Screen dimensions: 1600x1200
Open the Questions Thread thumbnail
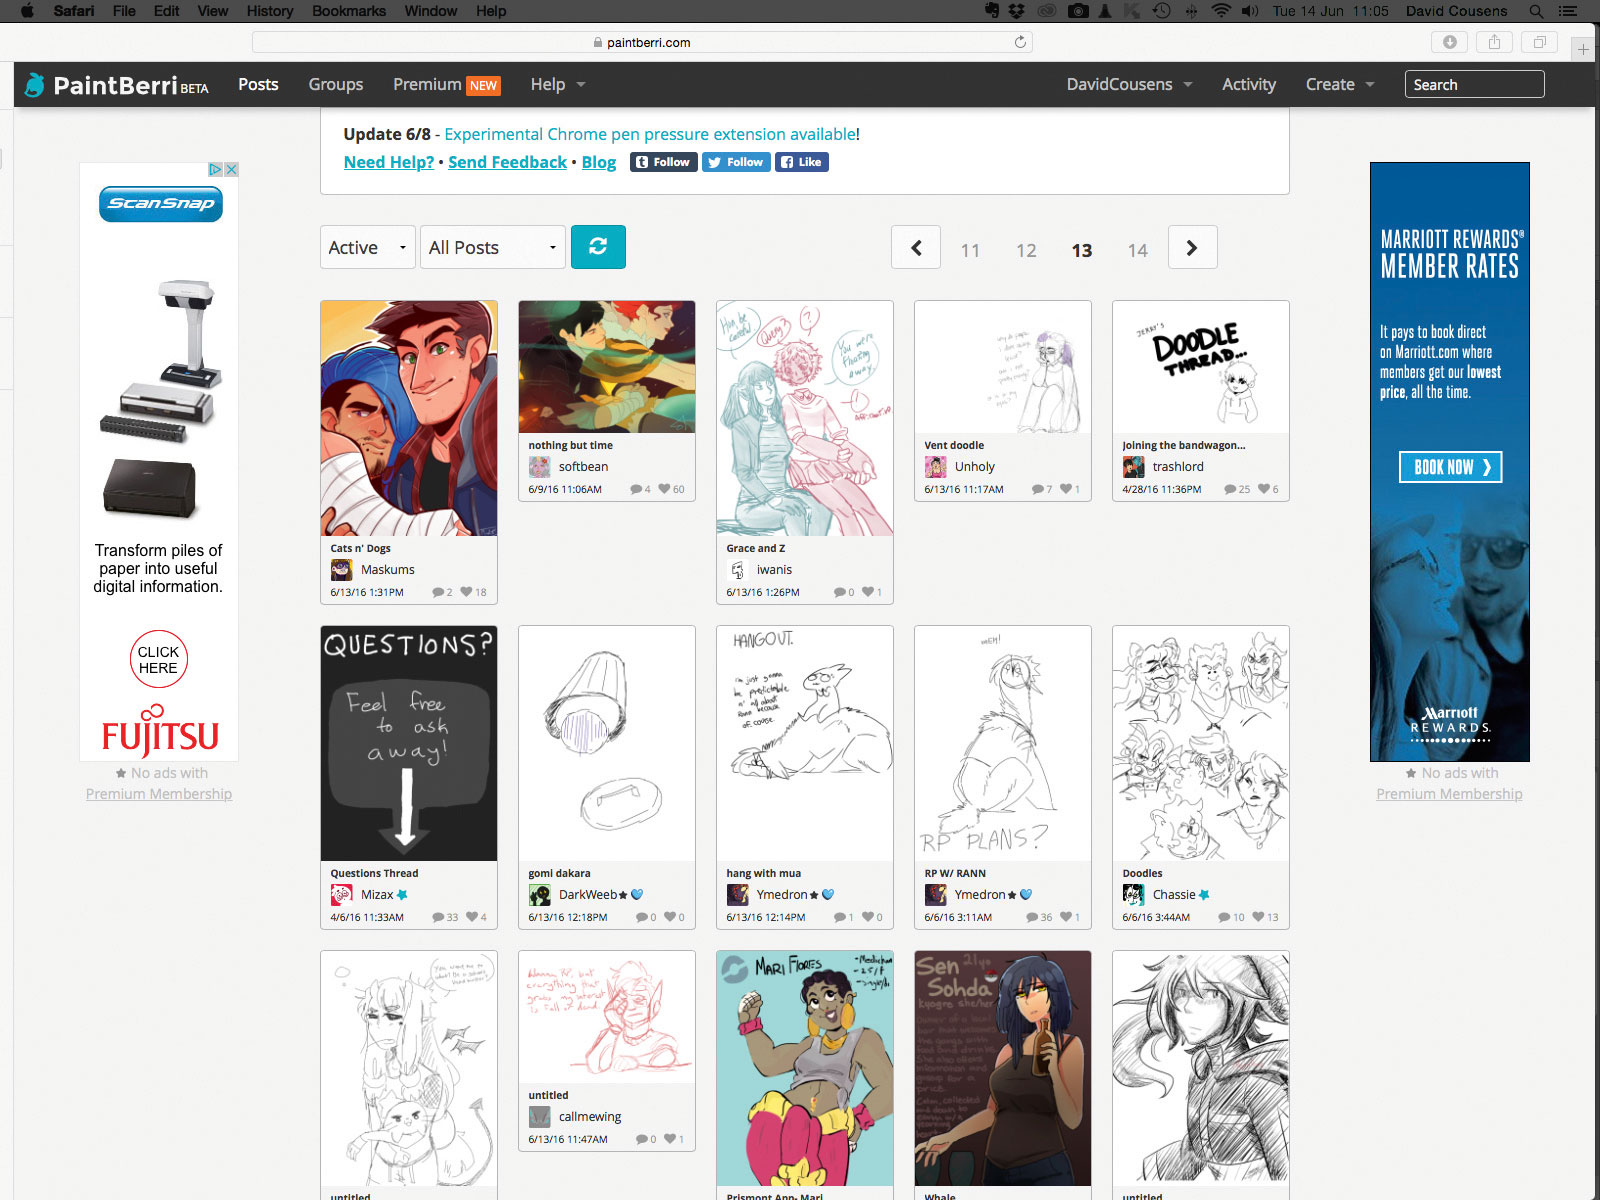tap(409, 743)
